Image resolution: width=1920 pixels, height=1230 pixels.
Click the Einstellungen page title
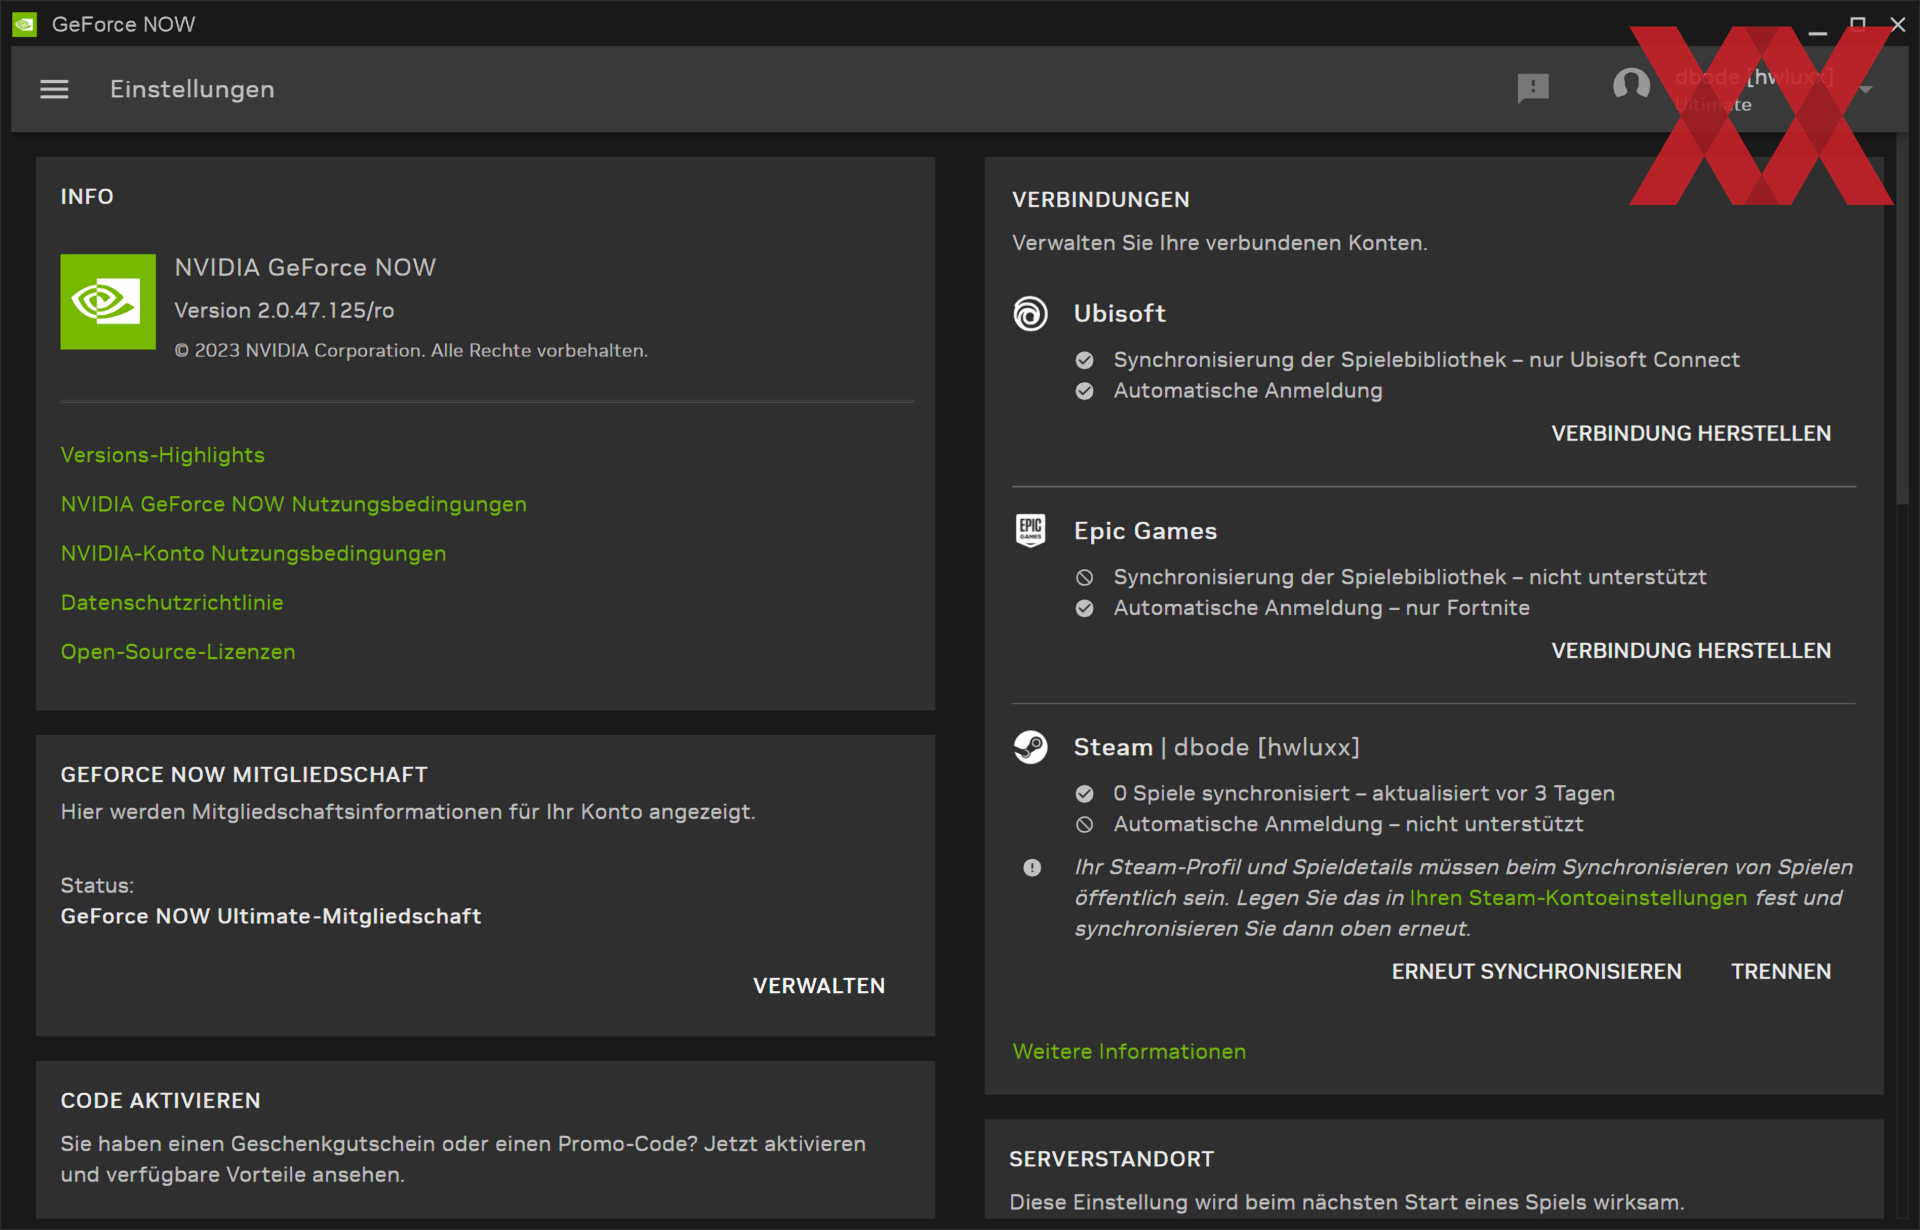coord(192,89)
